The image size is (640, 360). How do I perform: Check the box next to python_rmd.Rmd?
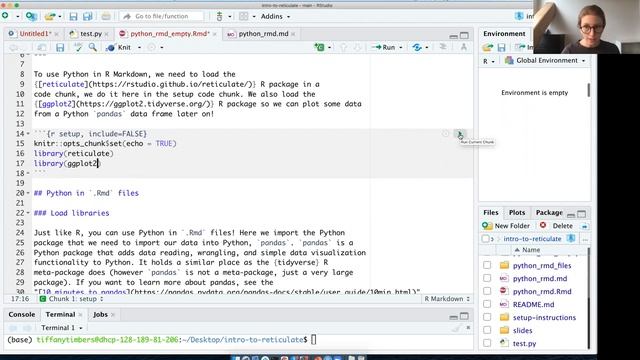tap(487, 291)
